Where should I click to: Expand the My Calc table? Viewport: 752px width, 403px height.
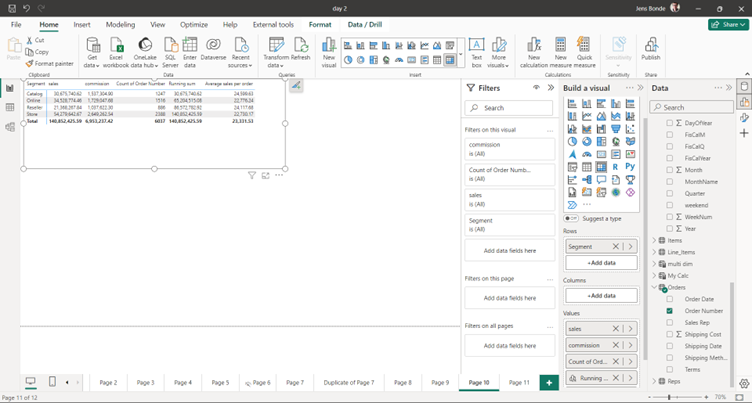[655, 276]
